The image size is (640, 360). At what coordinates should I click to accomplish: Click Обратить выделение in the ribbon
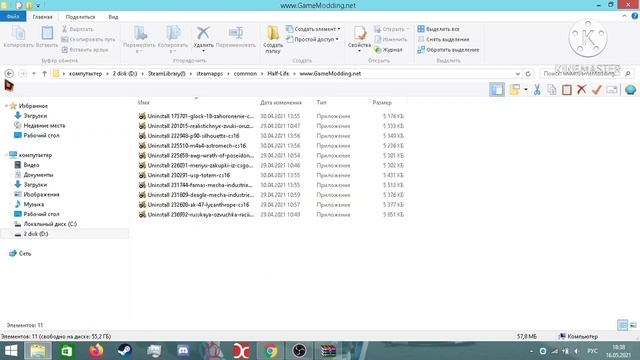(x=448, y=50)
